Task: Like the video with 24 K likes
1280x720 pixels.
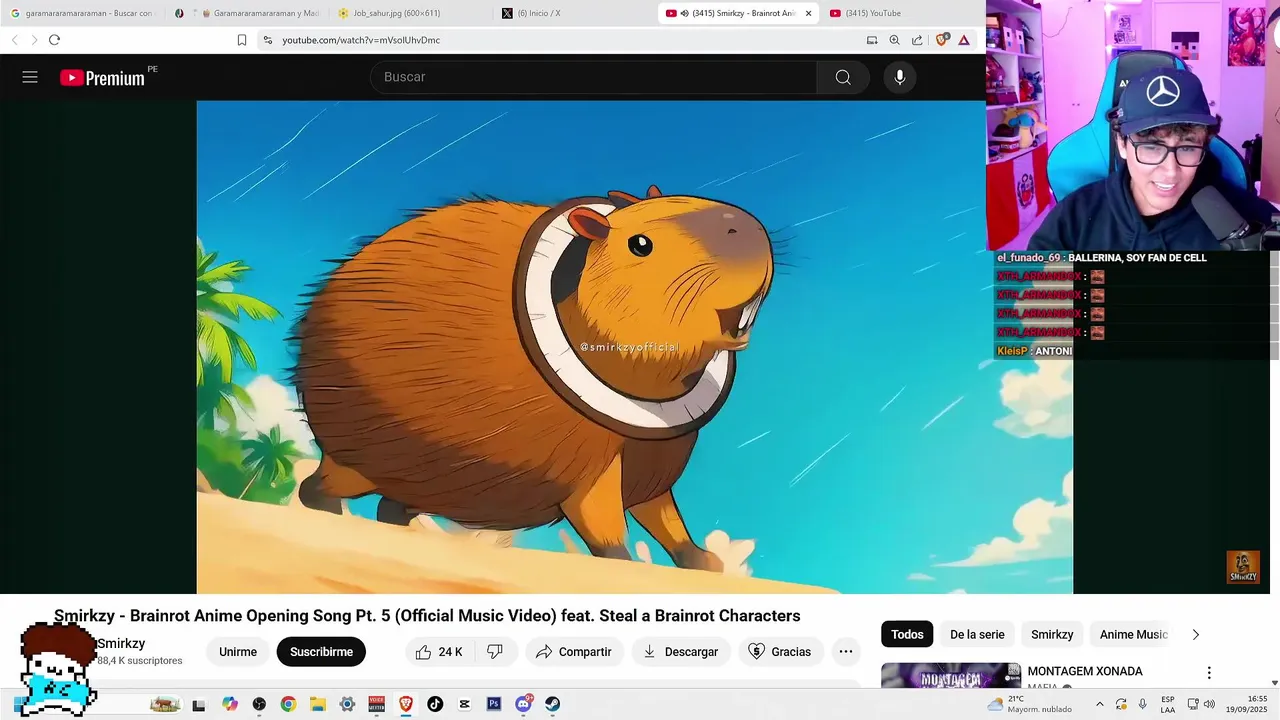Action: coord(440,652)
